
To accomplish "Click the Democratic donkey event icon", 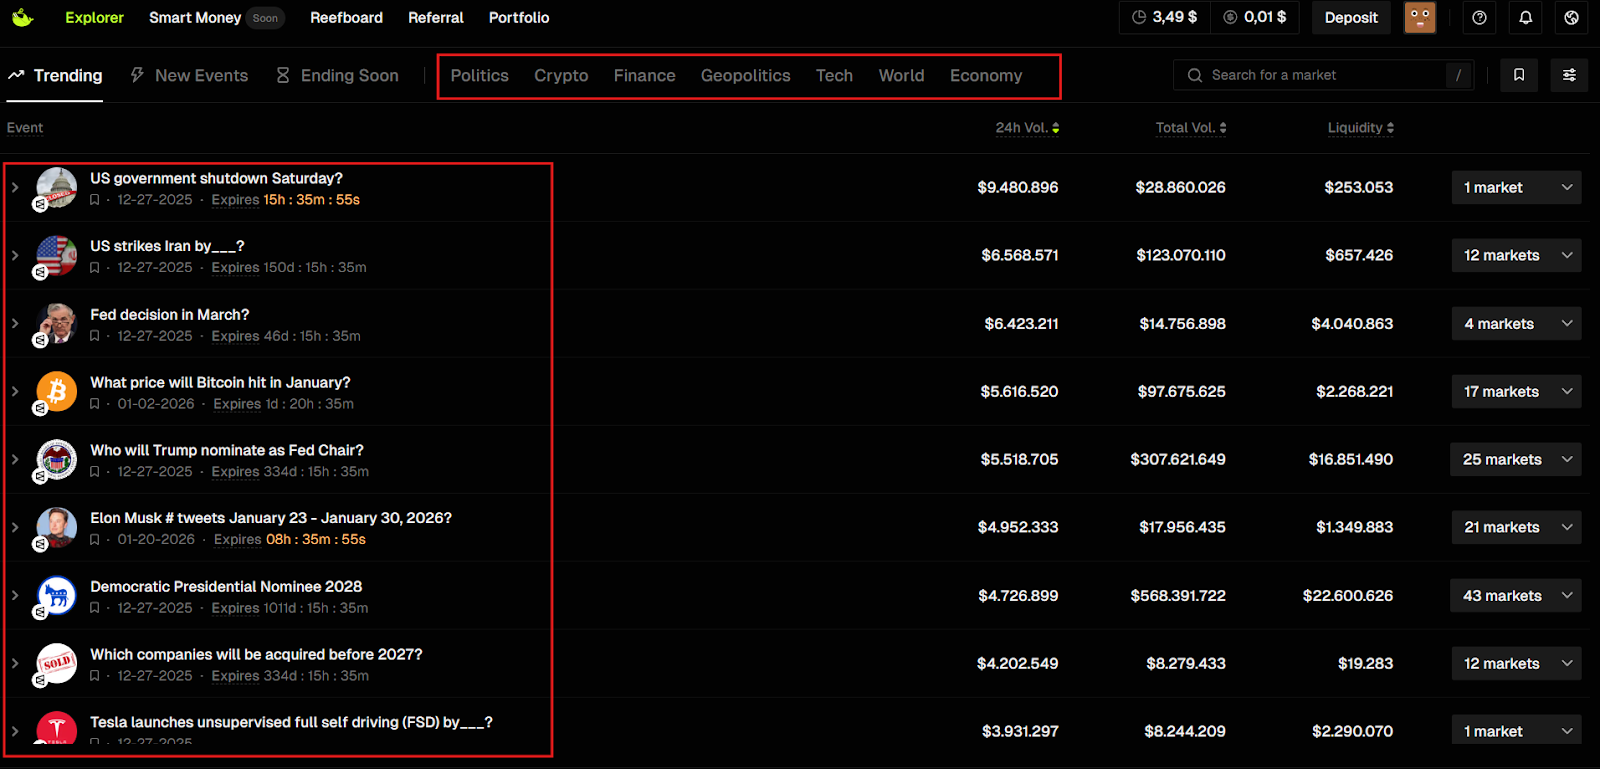I will [x=57, y=595].
